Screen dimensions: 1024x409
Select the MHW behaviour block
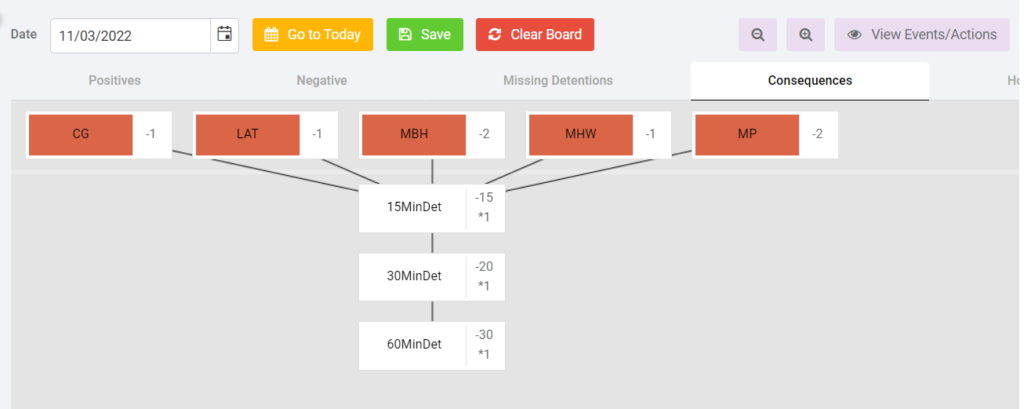point(581,135)
